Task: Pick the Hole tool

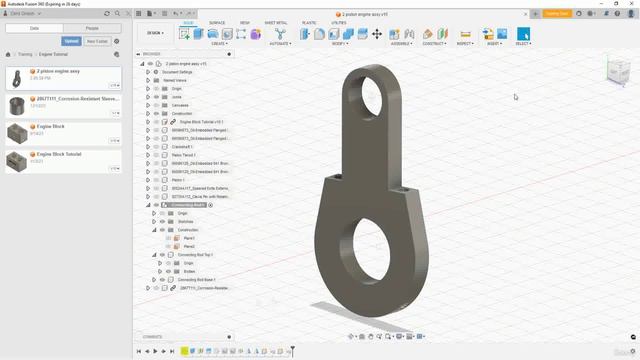Action: pos(227,34)
